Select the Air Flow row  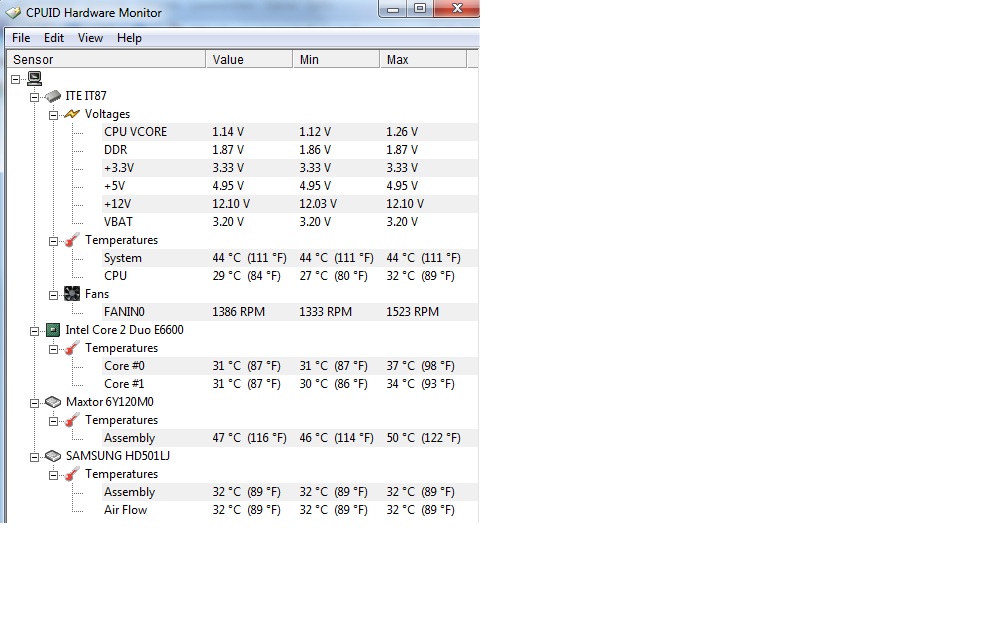tap(290, 510)
